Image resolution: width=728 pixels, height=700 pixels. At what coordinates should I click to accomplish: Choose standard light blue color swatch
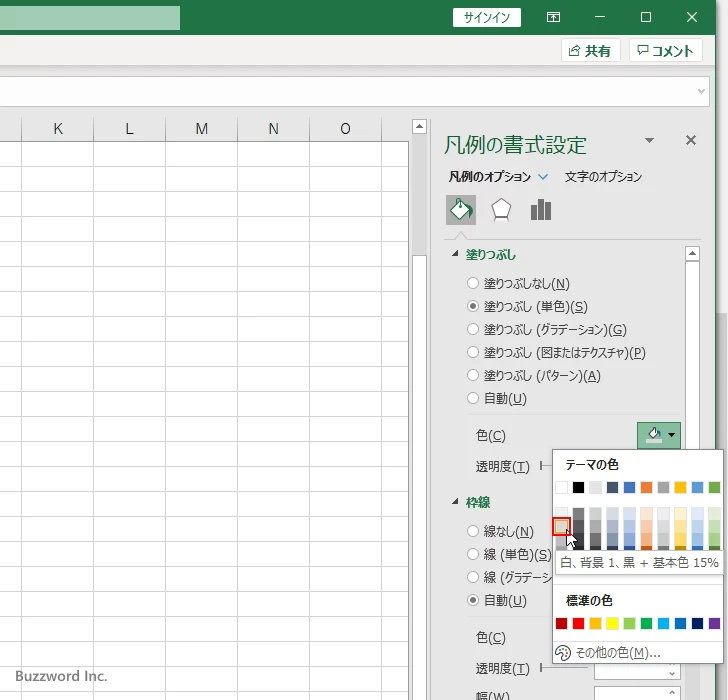[x=663, y=623]
